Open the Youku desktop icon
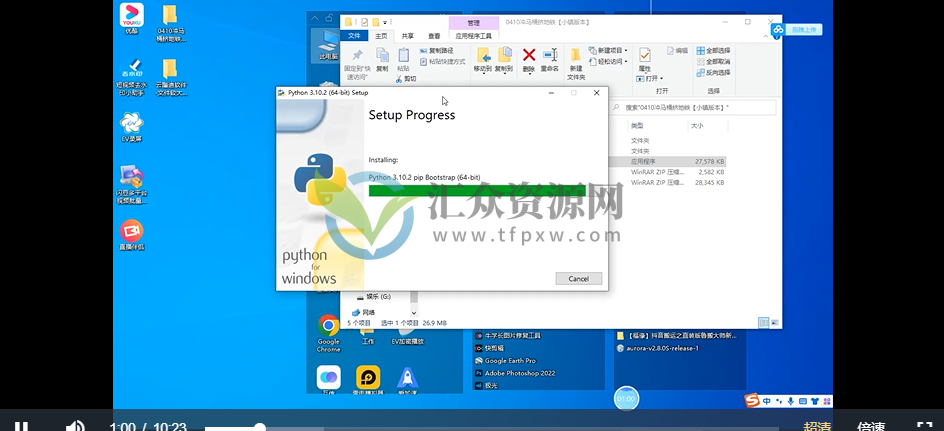Image resolution: width=944 pixels, height=431 pixels. [131, 15]
